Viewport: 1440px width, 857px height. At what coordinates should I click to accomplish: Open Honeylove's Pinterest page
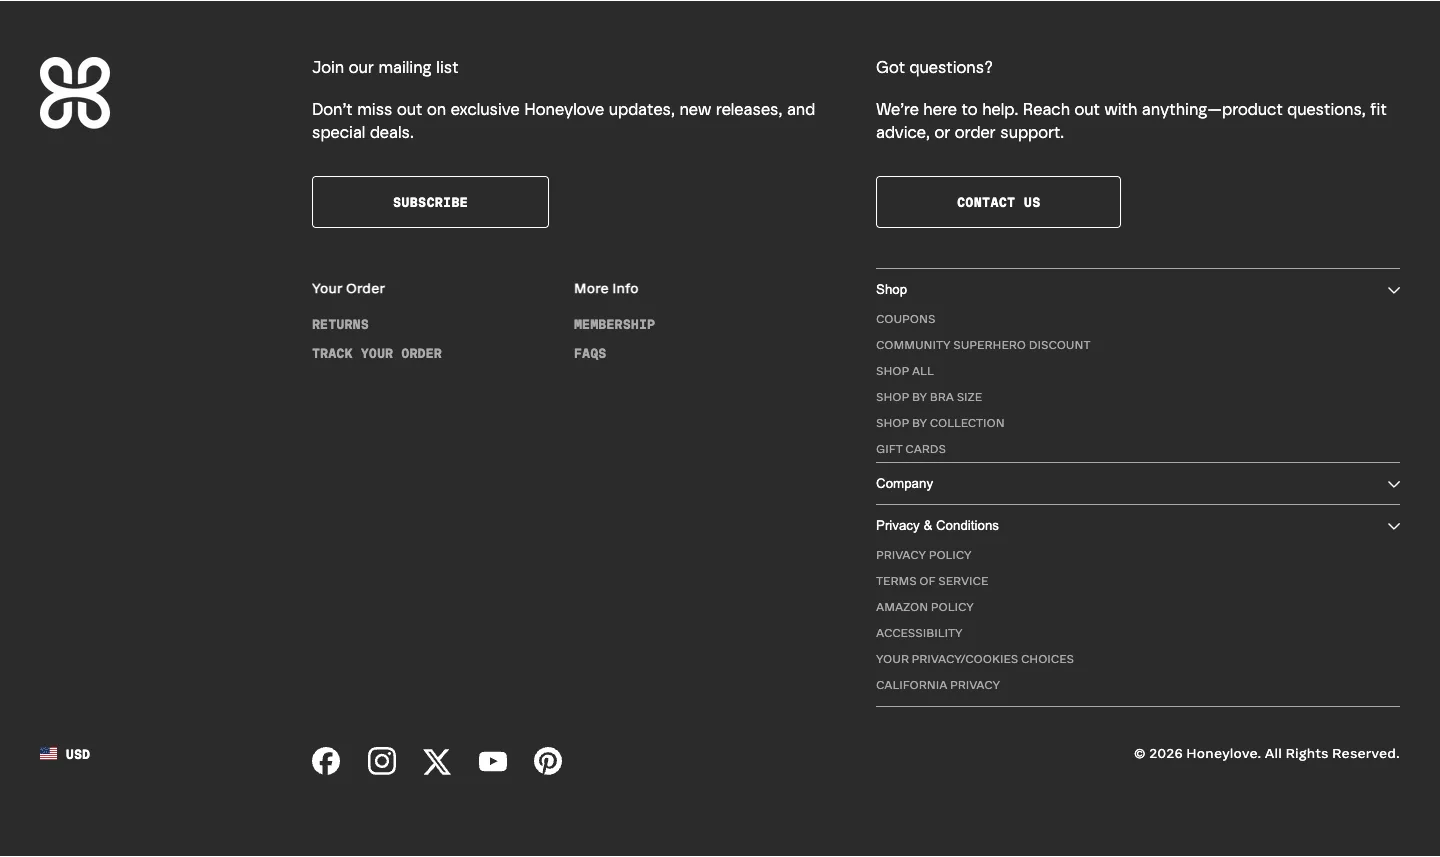coord(548,761)
